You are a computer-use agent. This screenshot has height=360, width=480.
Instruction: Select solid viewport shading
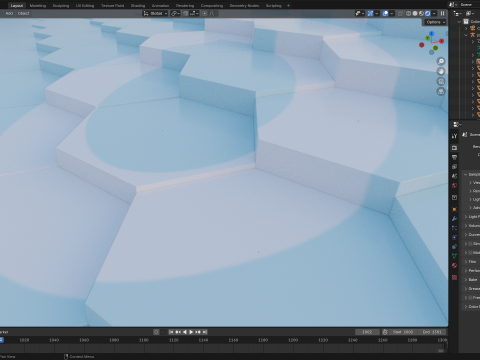[415, 13]
